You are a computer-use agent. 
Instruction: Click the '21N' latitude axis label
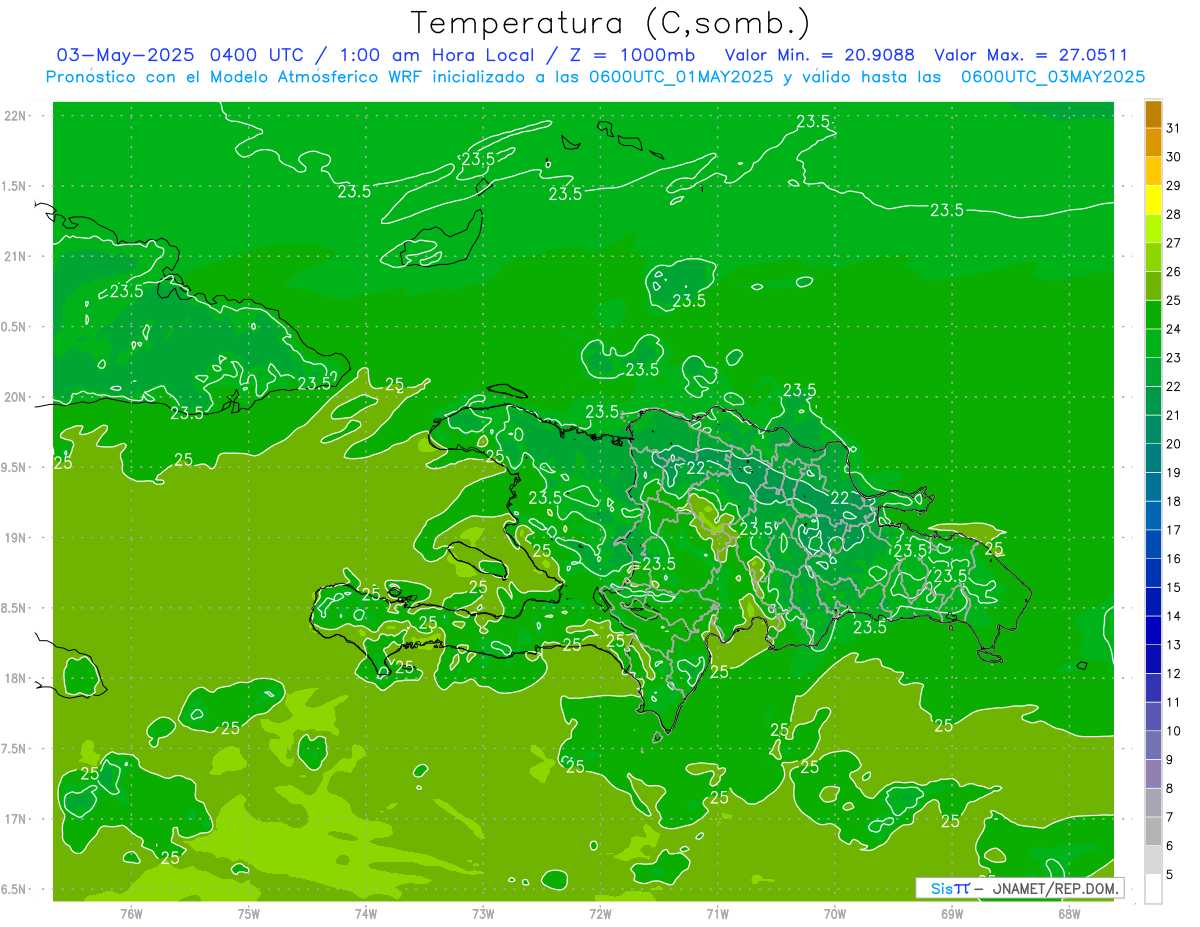coord(16,256)
